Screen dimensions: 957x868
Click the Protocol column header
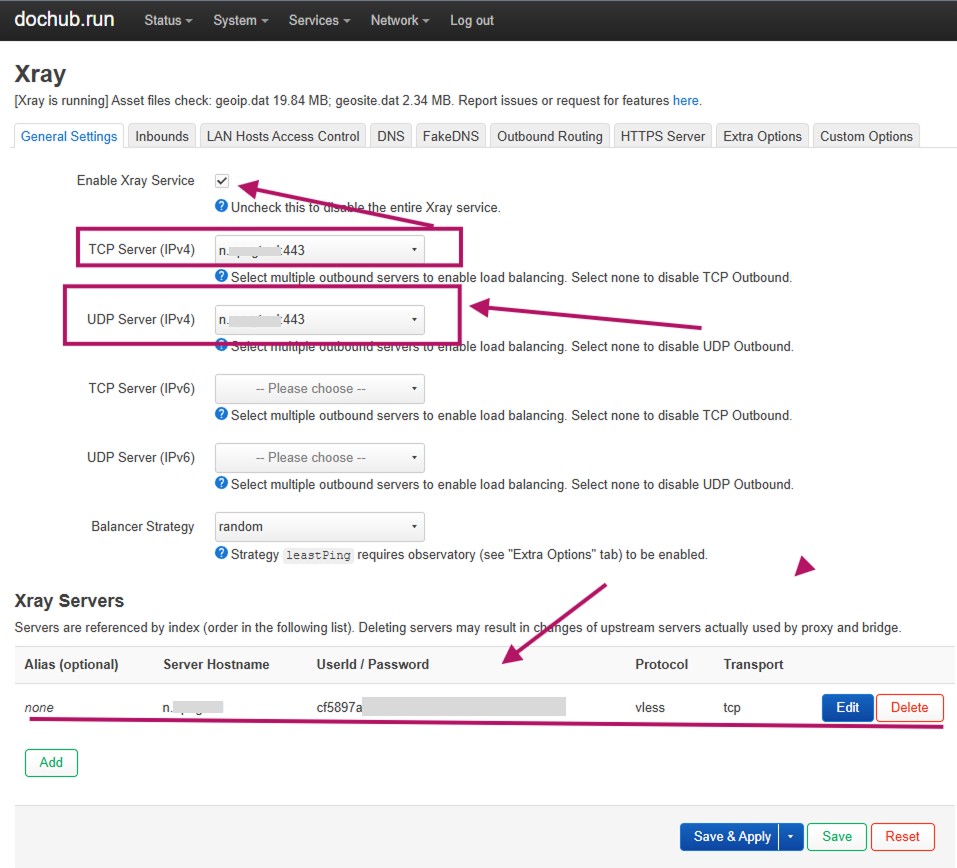click(662, 664)
